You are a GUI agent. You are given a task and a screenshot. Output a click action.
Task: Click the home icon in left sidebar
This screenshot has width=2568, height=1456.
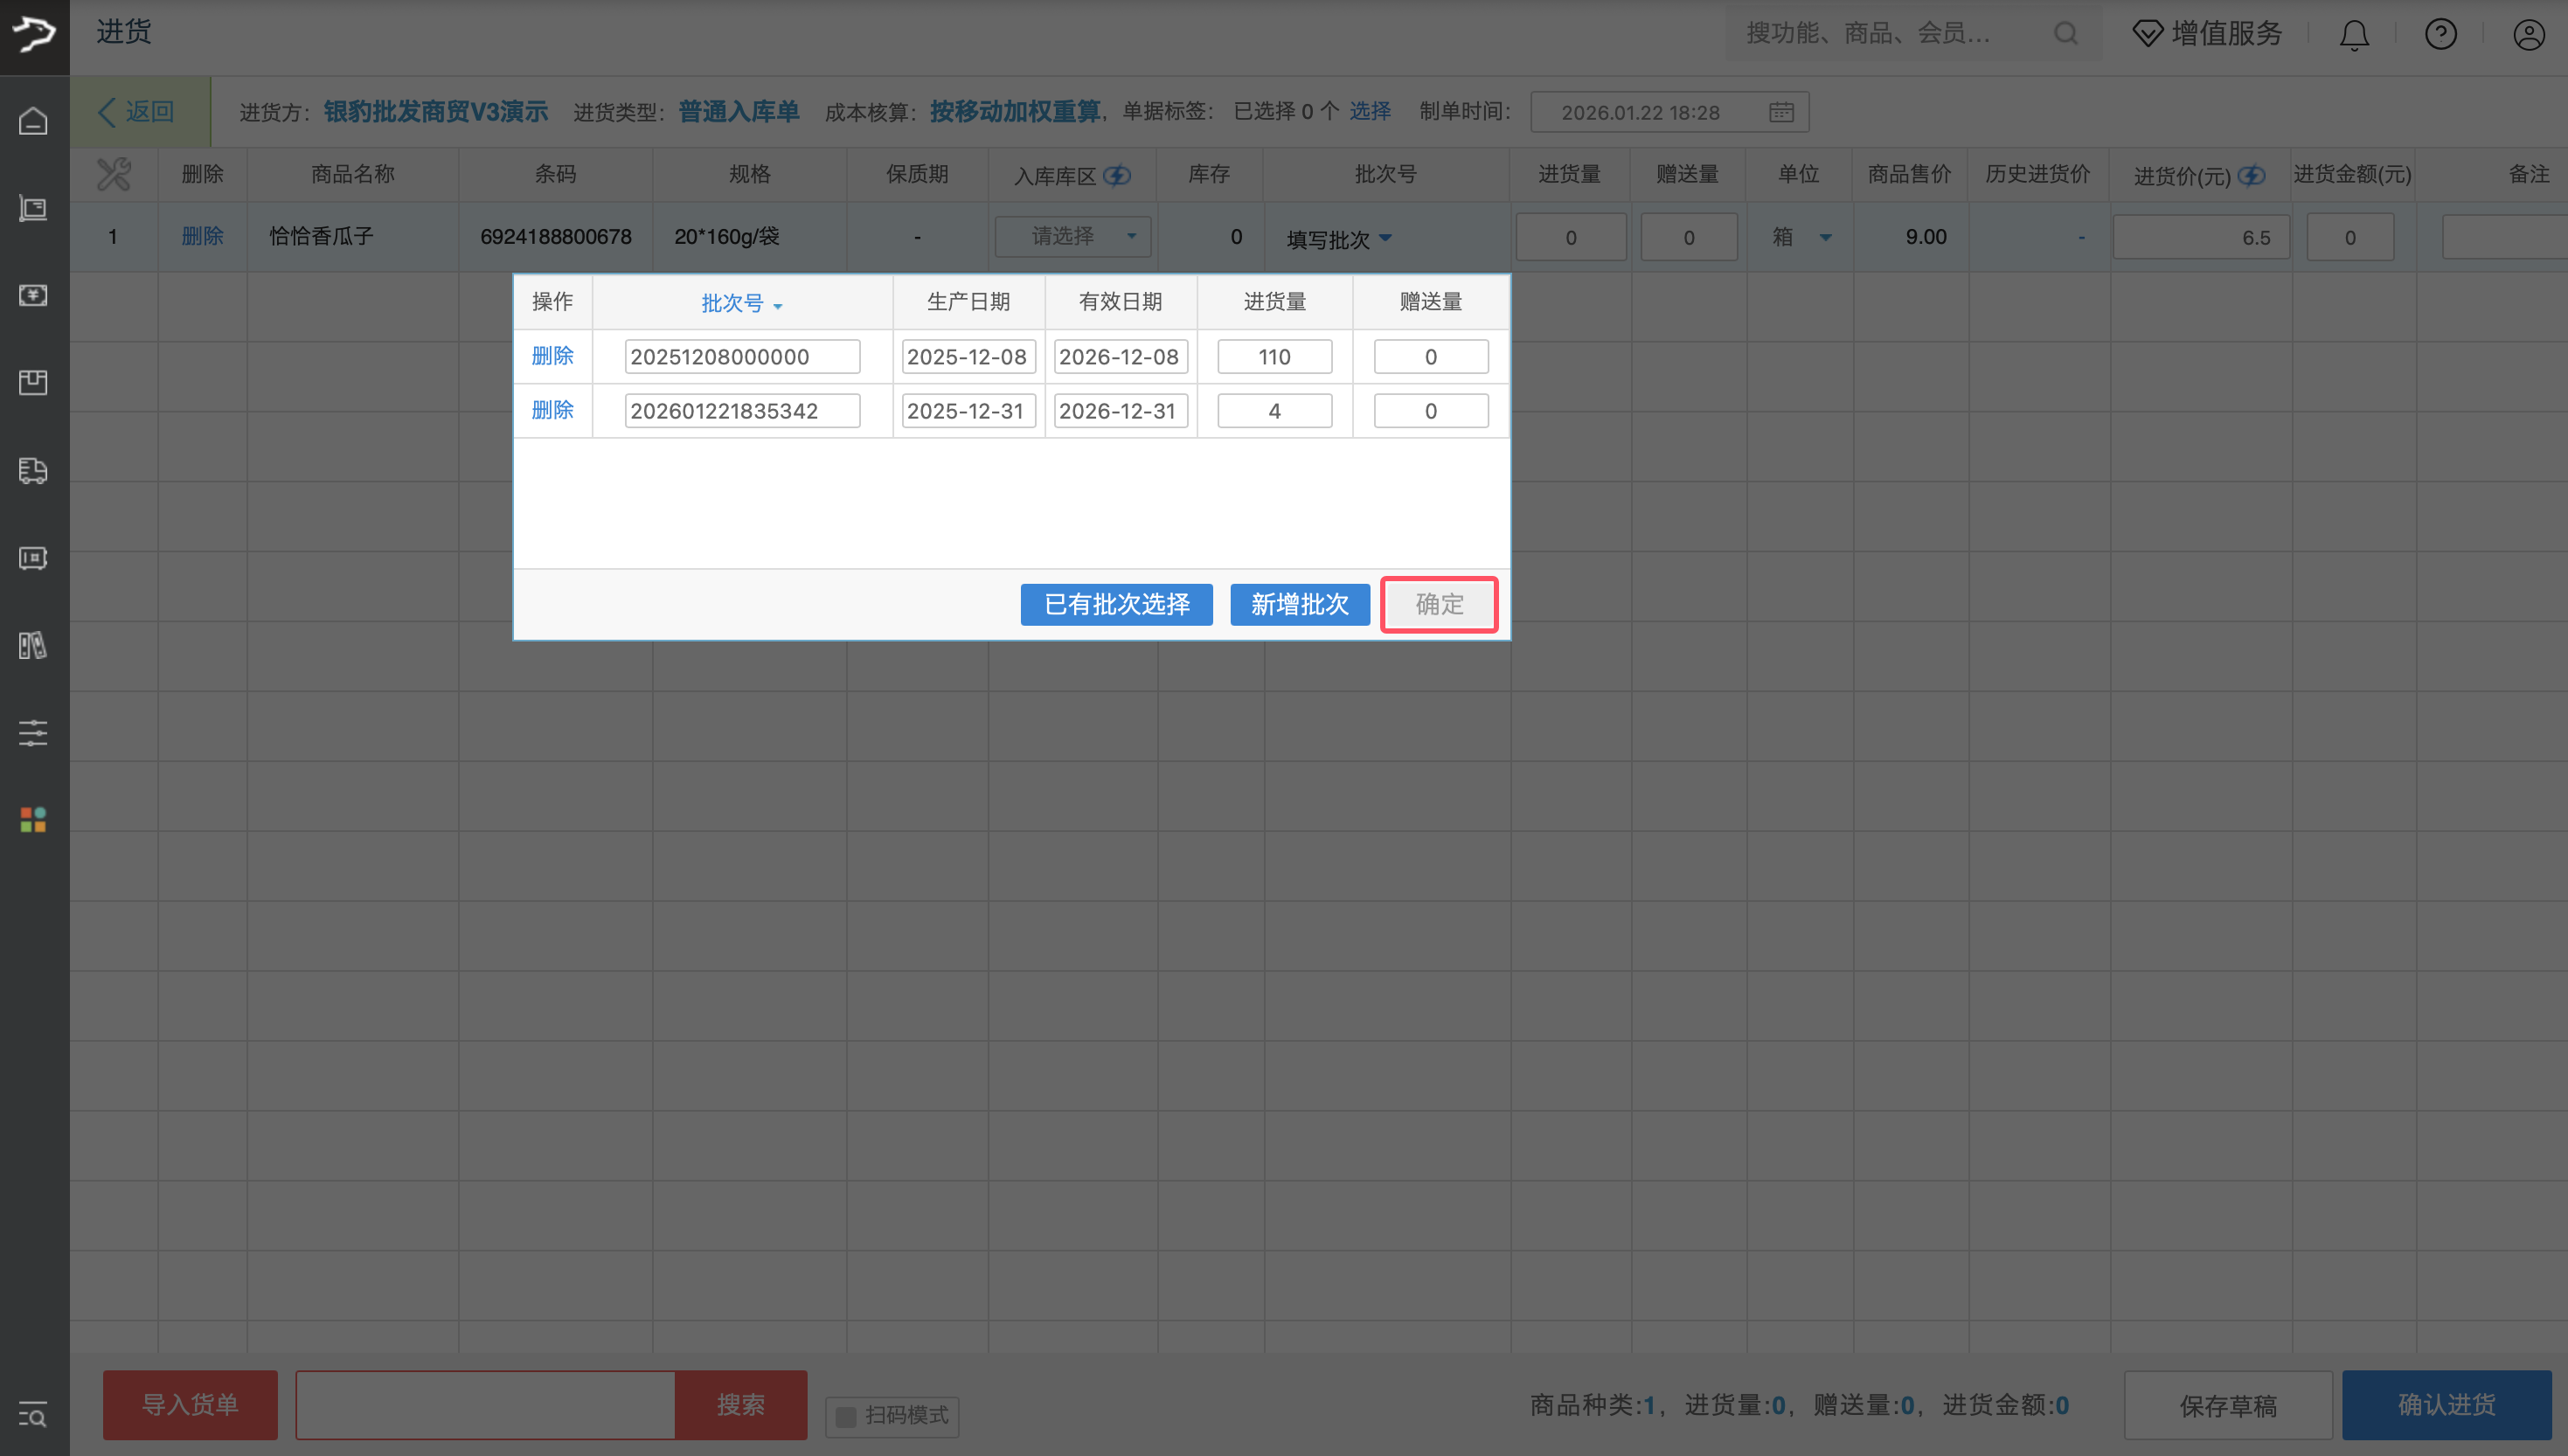[33, 121]
